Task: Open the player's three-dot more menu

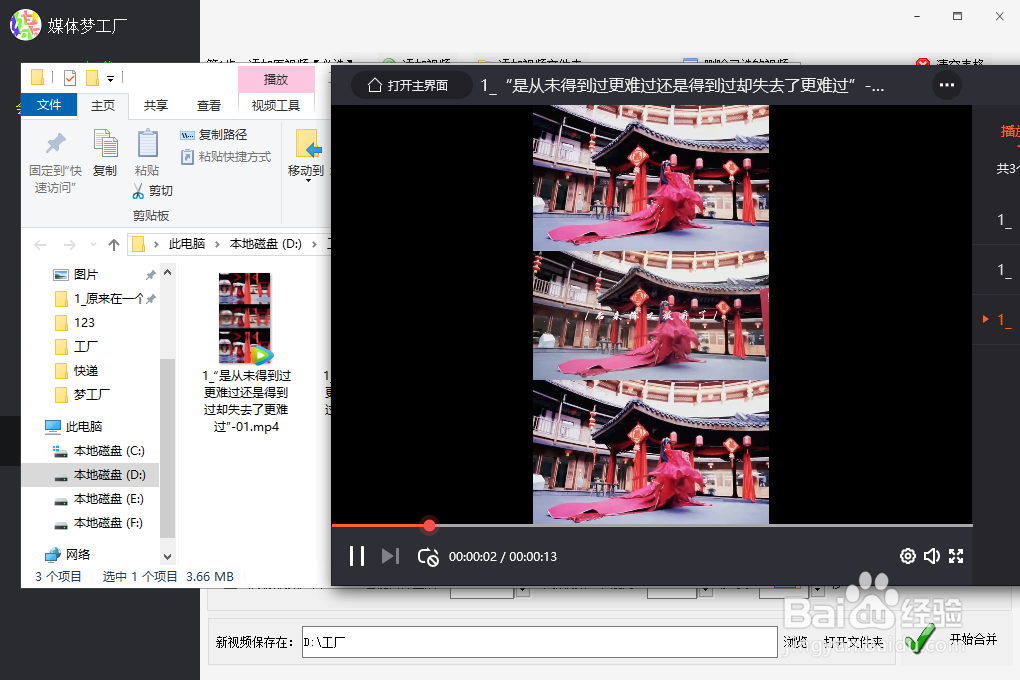Action: (x=946, y=85)
